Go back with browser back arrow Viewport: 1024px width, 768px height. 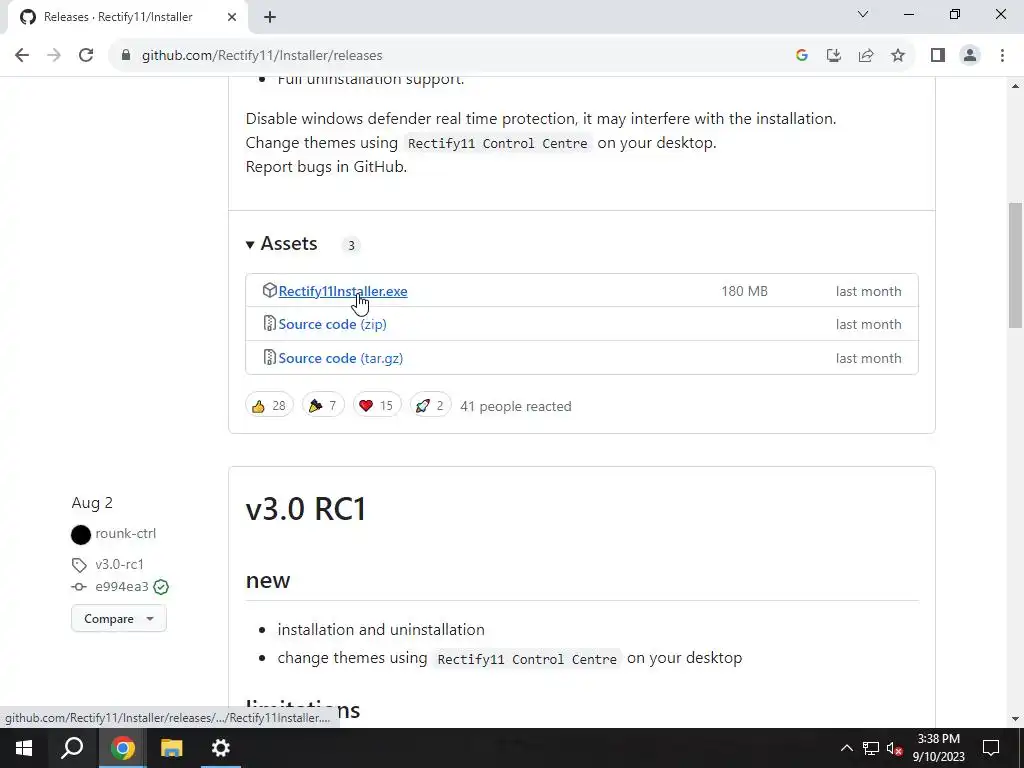click(x=22, y=56)
